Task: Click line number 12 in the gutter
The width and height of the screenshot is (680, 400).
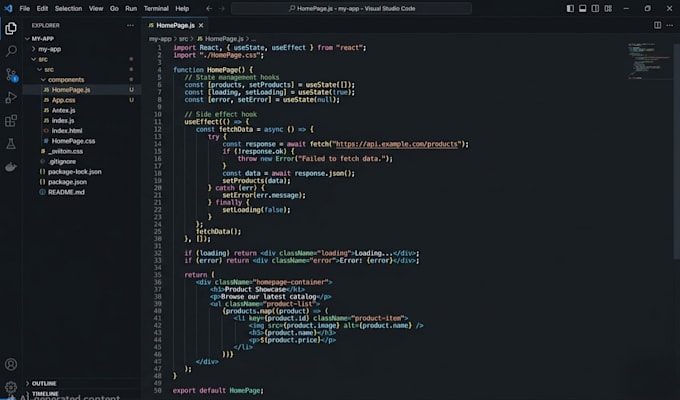Action: click(x=158, y=129)
